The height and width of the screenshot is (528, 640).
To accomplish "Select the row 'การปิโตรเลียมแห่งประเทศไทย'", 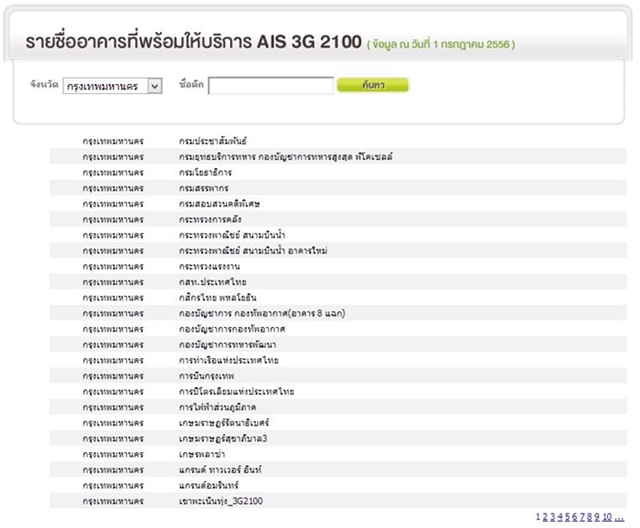I will [x=338, y=391].
